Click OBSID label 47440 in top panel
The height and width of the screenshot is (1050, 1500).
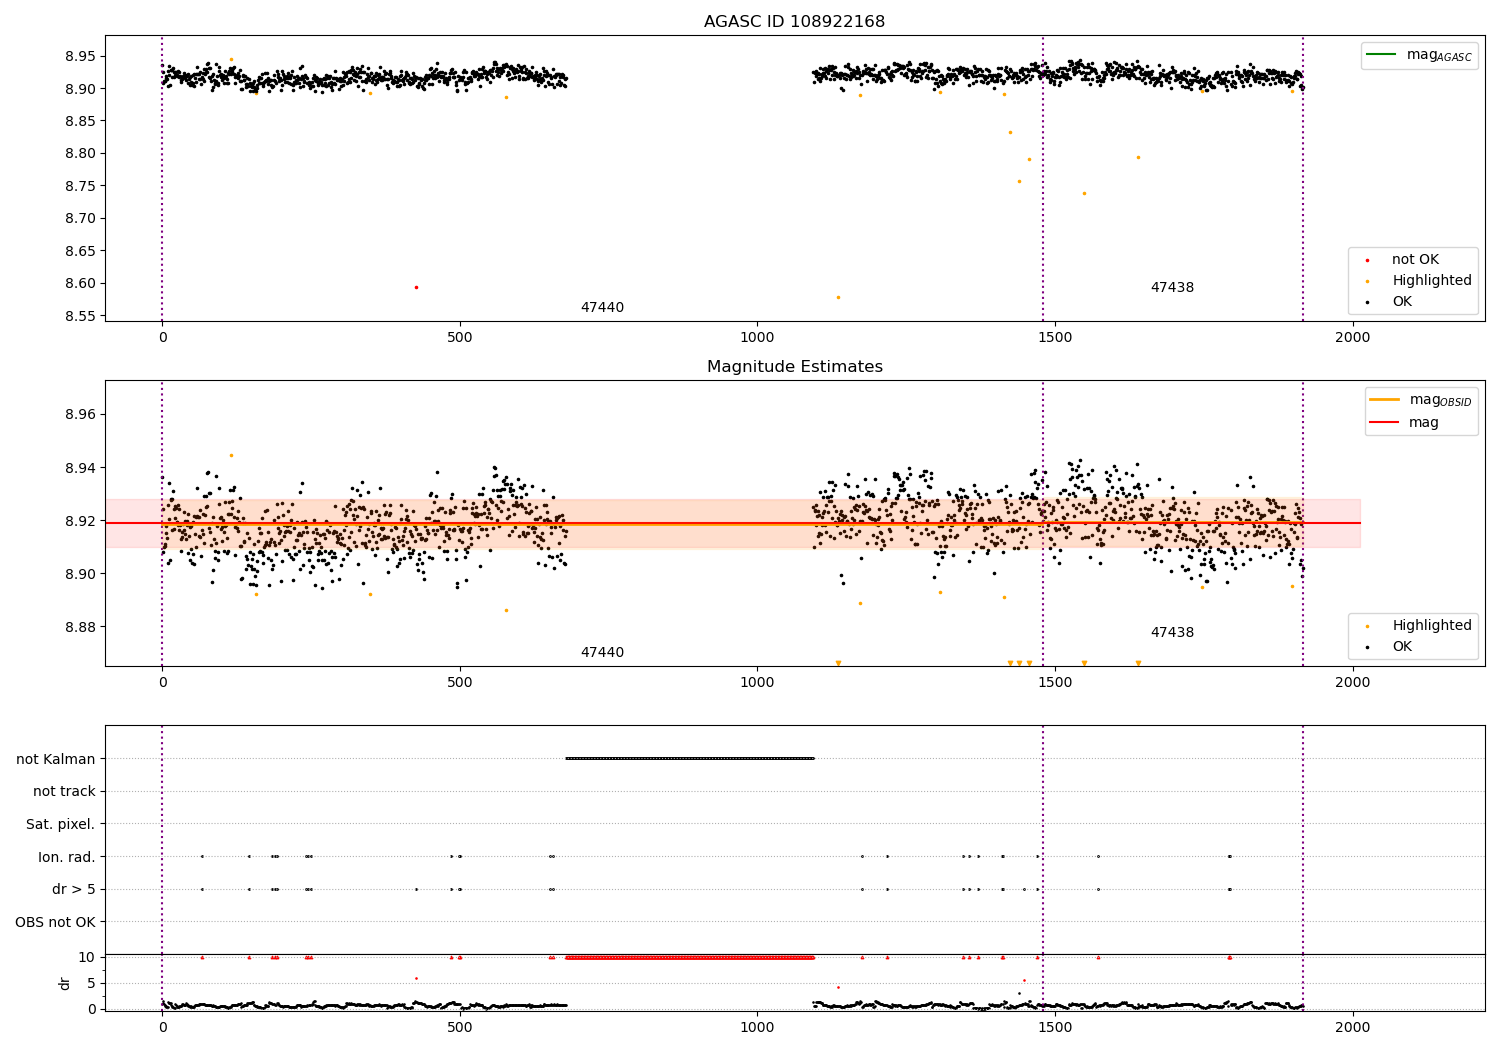point(602,308)
